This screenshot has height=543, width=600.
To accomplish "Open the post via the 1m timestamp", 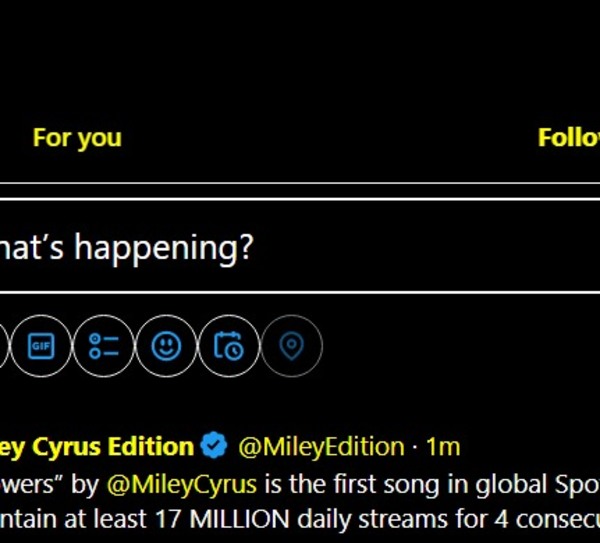I will click(x=442, y=446).
